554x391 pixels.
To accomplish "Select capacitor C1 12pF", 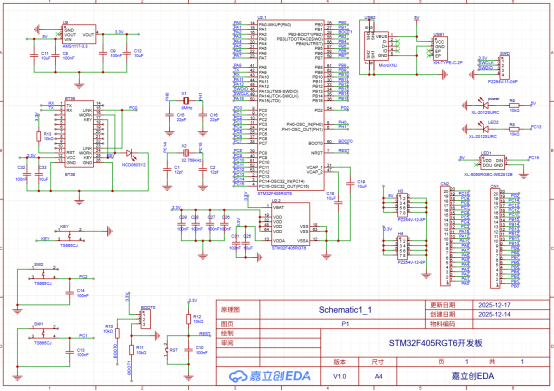I will 167,169.
